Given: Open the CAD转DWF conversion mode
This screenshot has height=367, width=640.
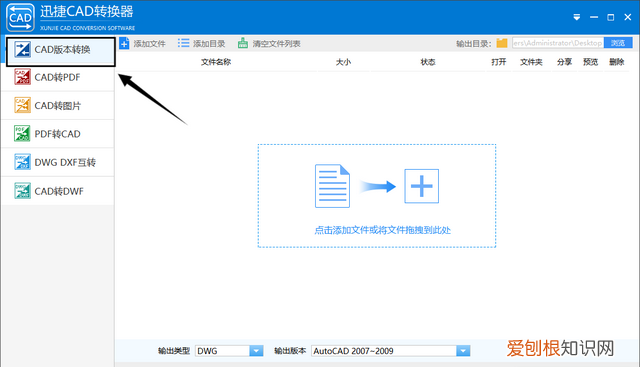Looking at the screenshot, I should tap(58, 191).
